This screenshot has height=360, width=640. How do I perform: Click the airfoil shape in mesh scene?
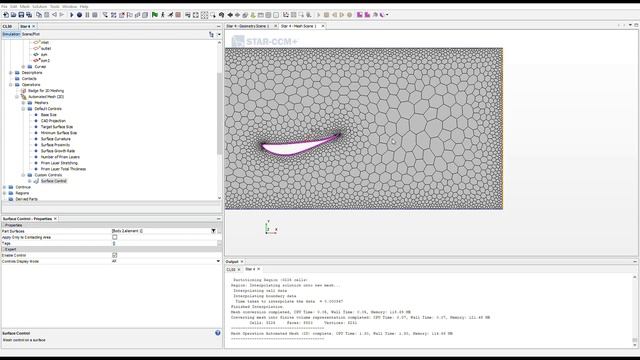point(300,144)
